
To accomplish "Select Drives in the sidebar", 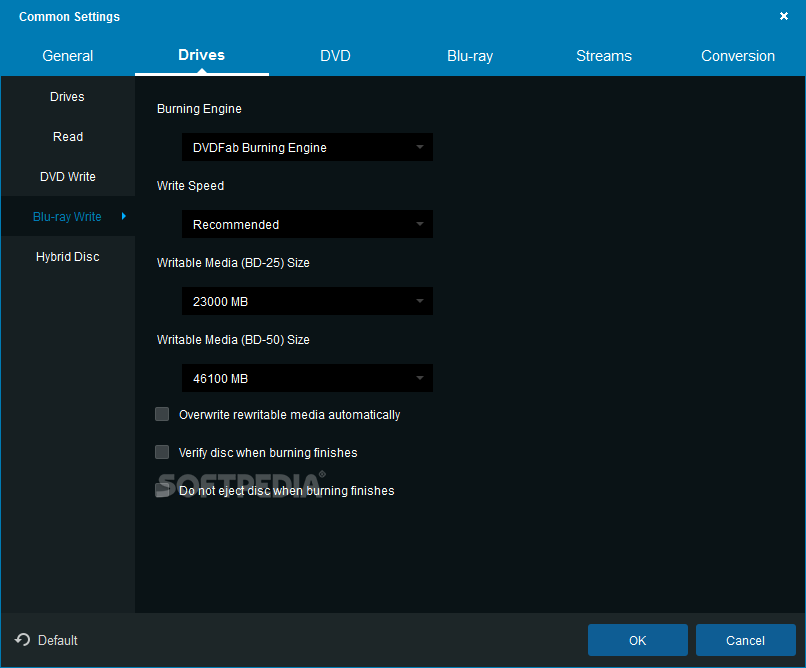I will tap(67, 97).
